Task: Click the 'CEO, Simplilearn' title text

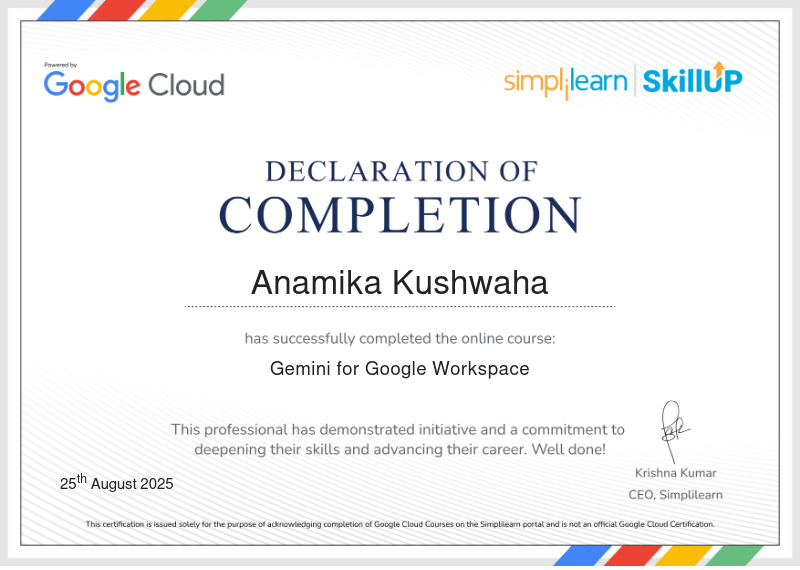Action: pyautogui.click(x=676, y=495)
